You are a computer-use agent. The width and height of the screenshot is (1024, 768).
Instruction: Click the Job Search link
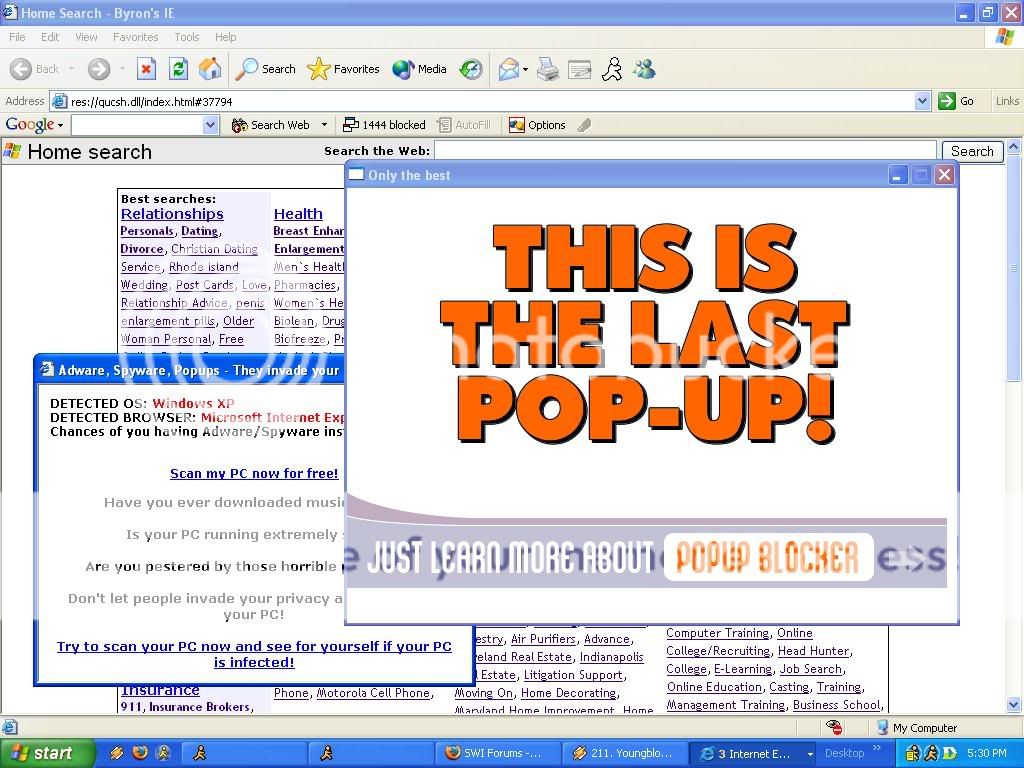coord(810,669)
